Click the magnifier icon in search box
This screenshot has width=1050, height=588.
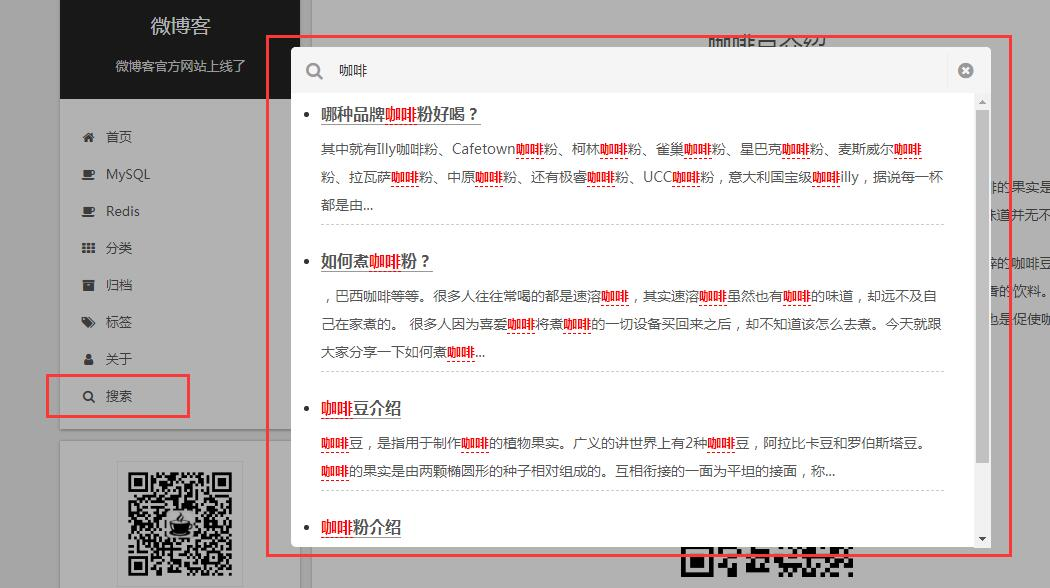pyautogui.click(x=314, y=71)
